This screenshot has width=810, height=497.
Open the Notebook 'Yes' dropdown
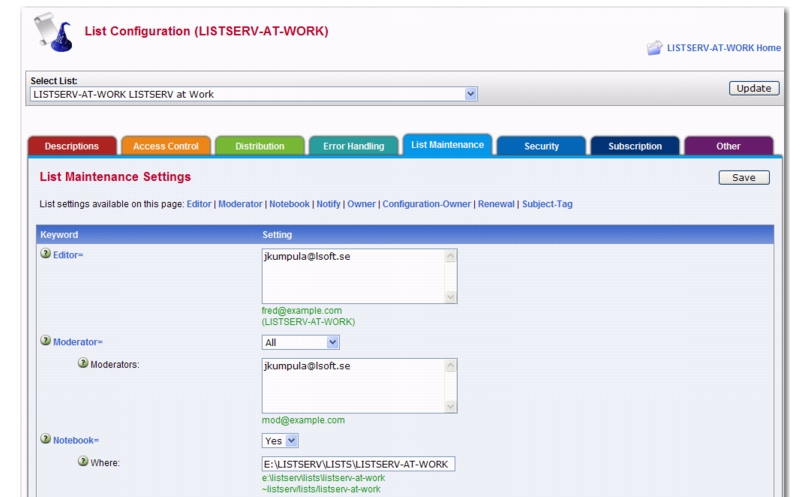[x=280, y=441]
